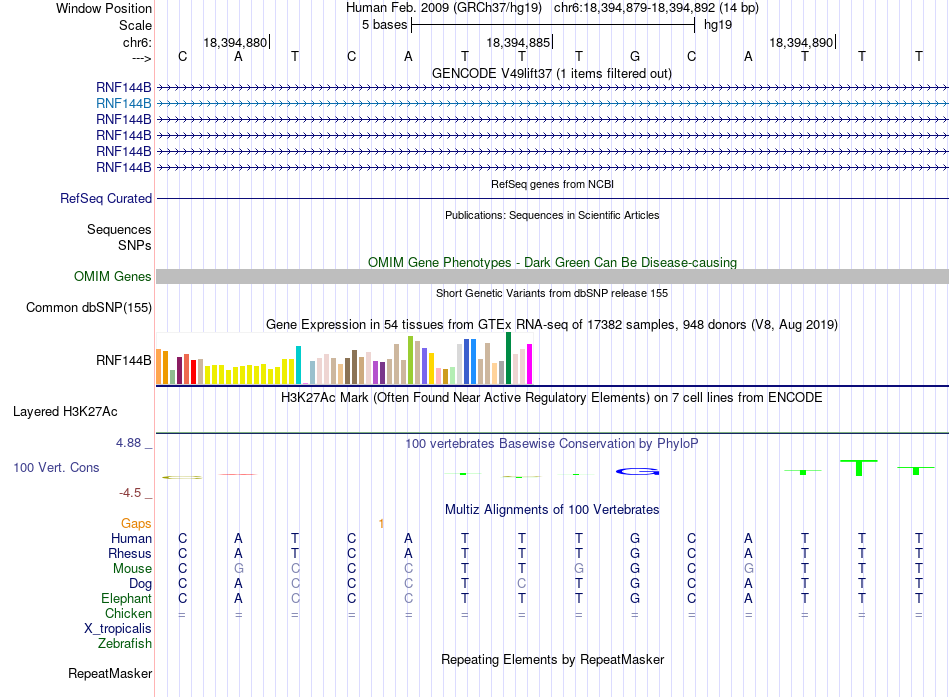Select the Mouse species alignment label
The width and height of the screenshot is (950, 697).
pos(132,569)
